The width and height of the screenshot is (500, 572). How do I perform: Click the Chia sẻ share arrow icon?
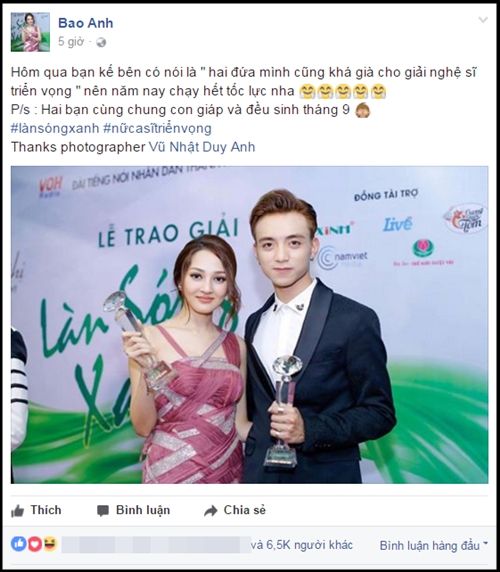click(211, 511)
